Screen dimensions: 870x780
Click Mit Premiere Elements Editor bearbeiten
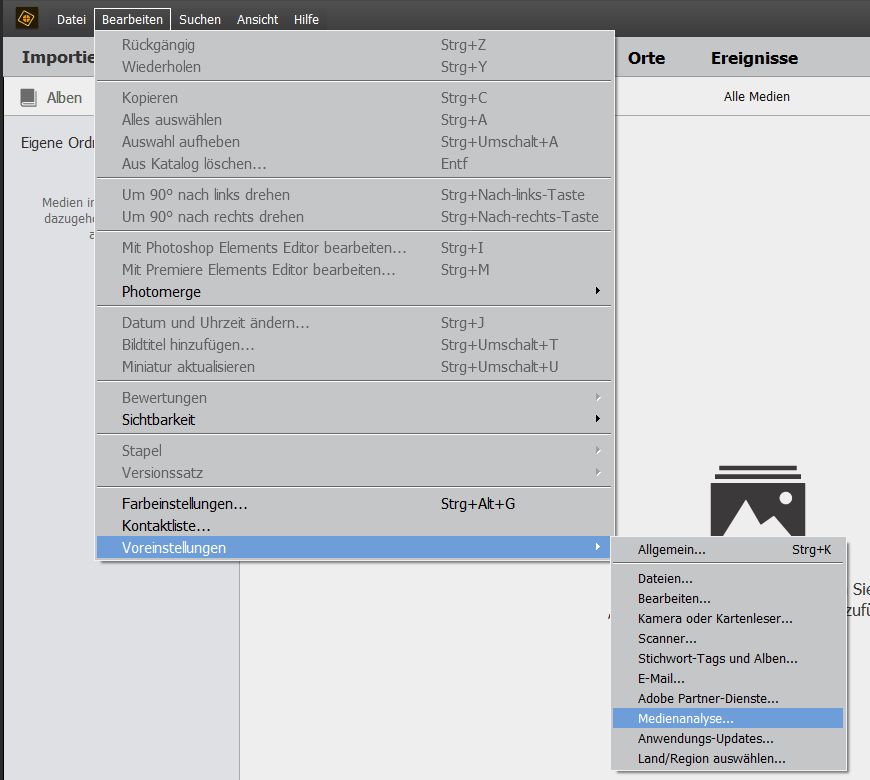[x=354, y=270]
